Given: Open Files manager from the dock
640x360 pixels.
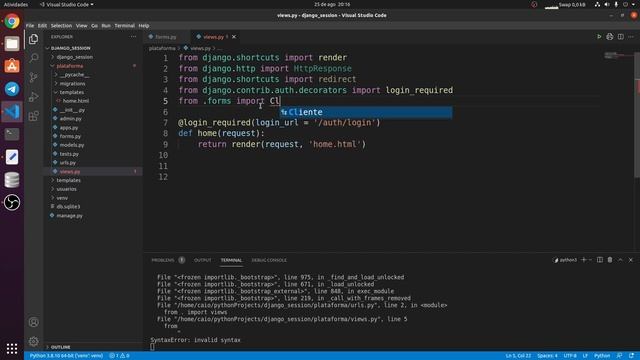Looking at the screenshot, I should pyautogui.click(x=12, y=44).
